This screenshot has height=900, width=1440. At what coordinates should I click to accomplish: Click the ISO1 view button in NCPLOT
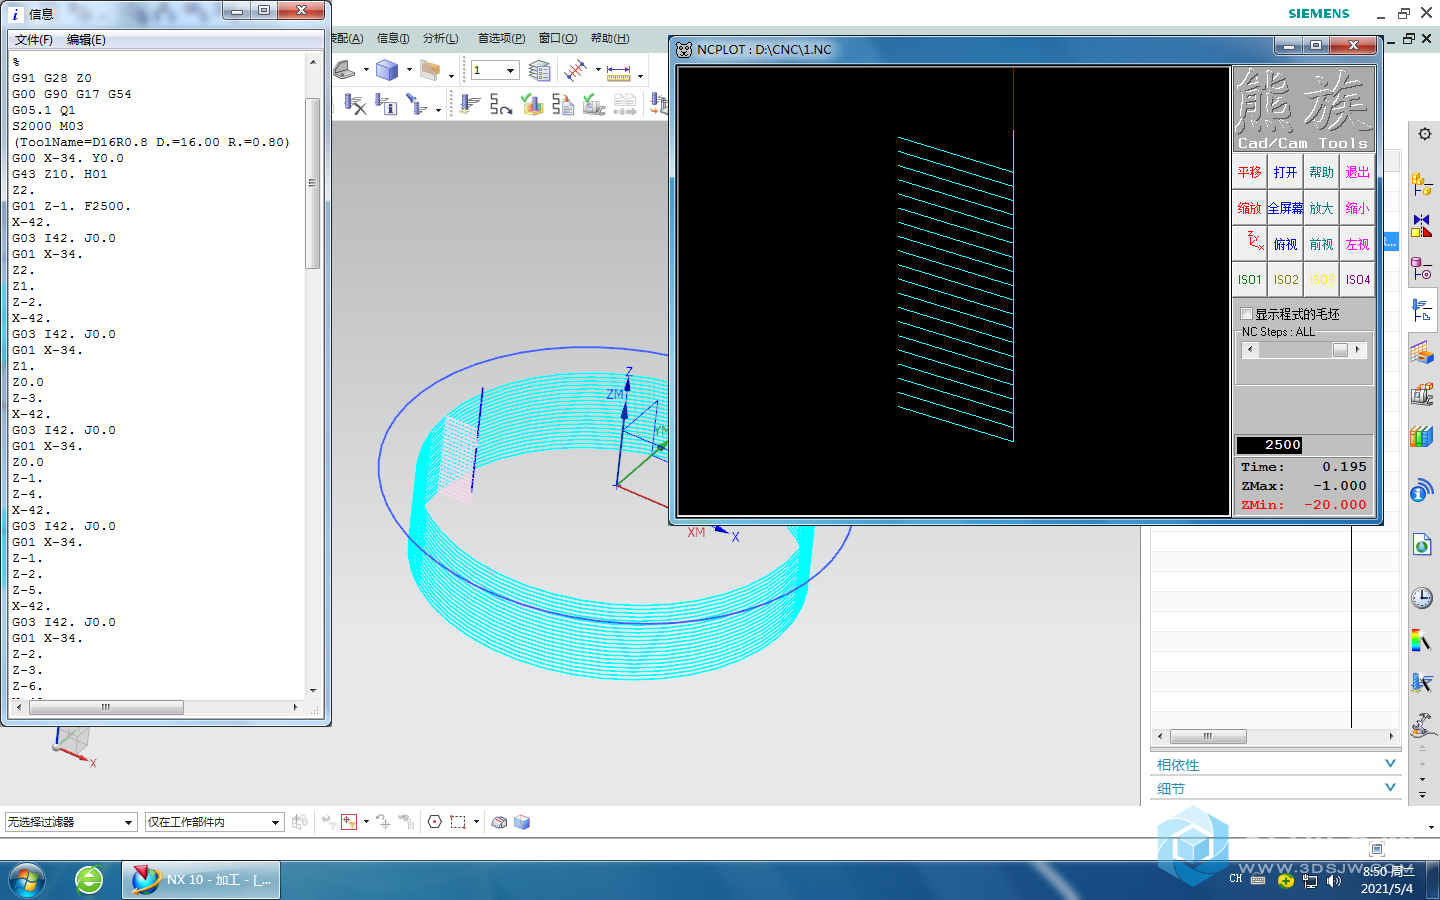(1250, 279)
